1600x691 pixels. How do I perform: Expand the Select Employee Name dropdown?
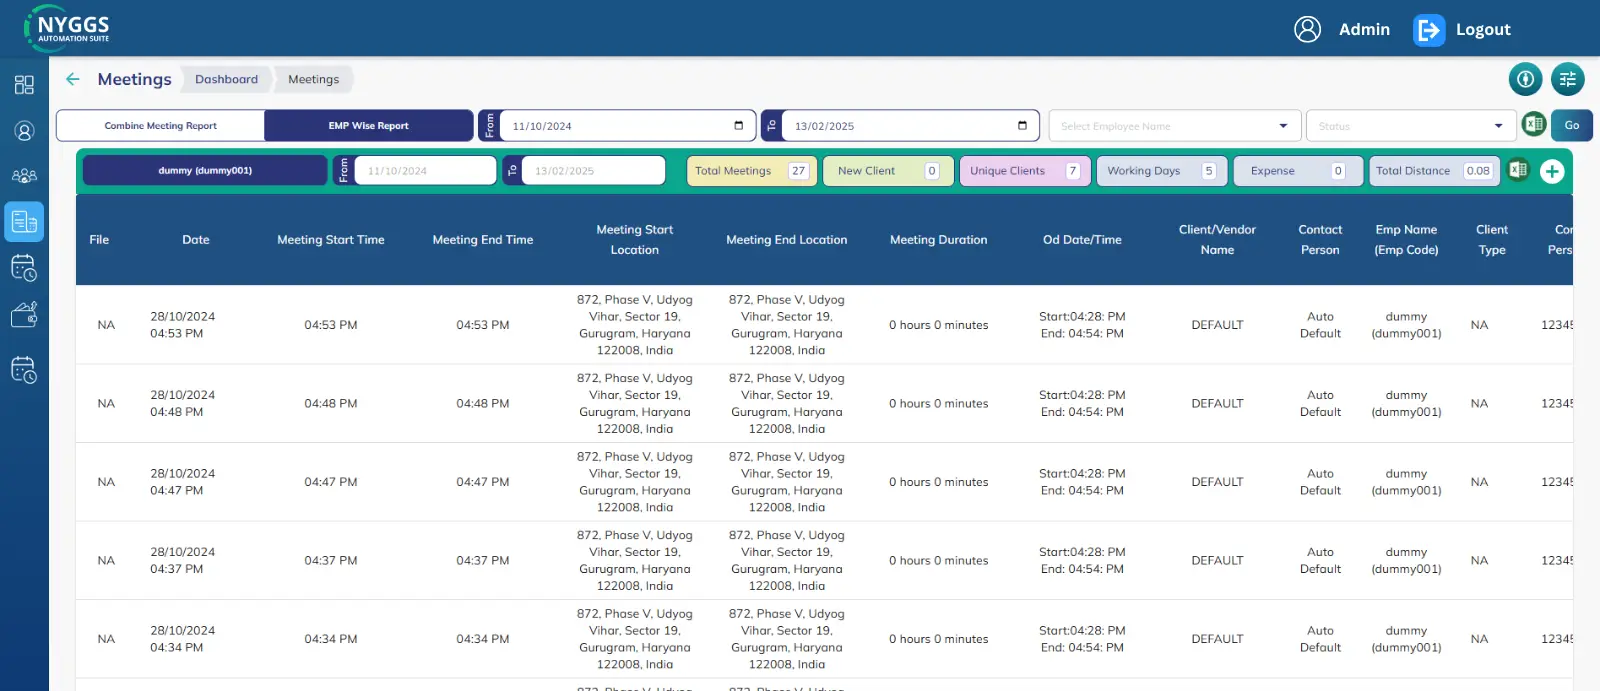tap(1174, 126)
